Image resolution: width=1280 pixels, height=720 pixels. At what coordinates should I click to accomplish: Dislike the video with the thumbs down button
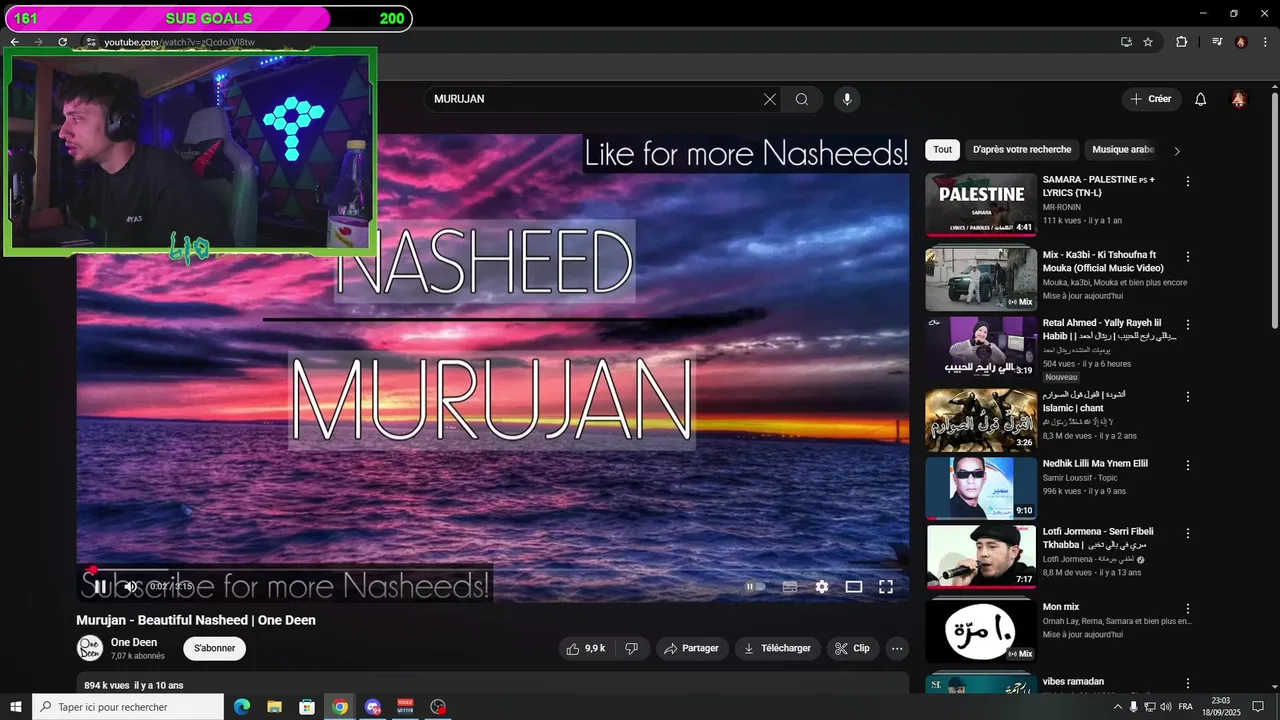click(x=632, y=648)
